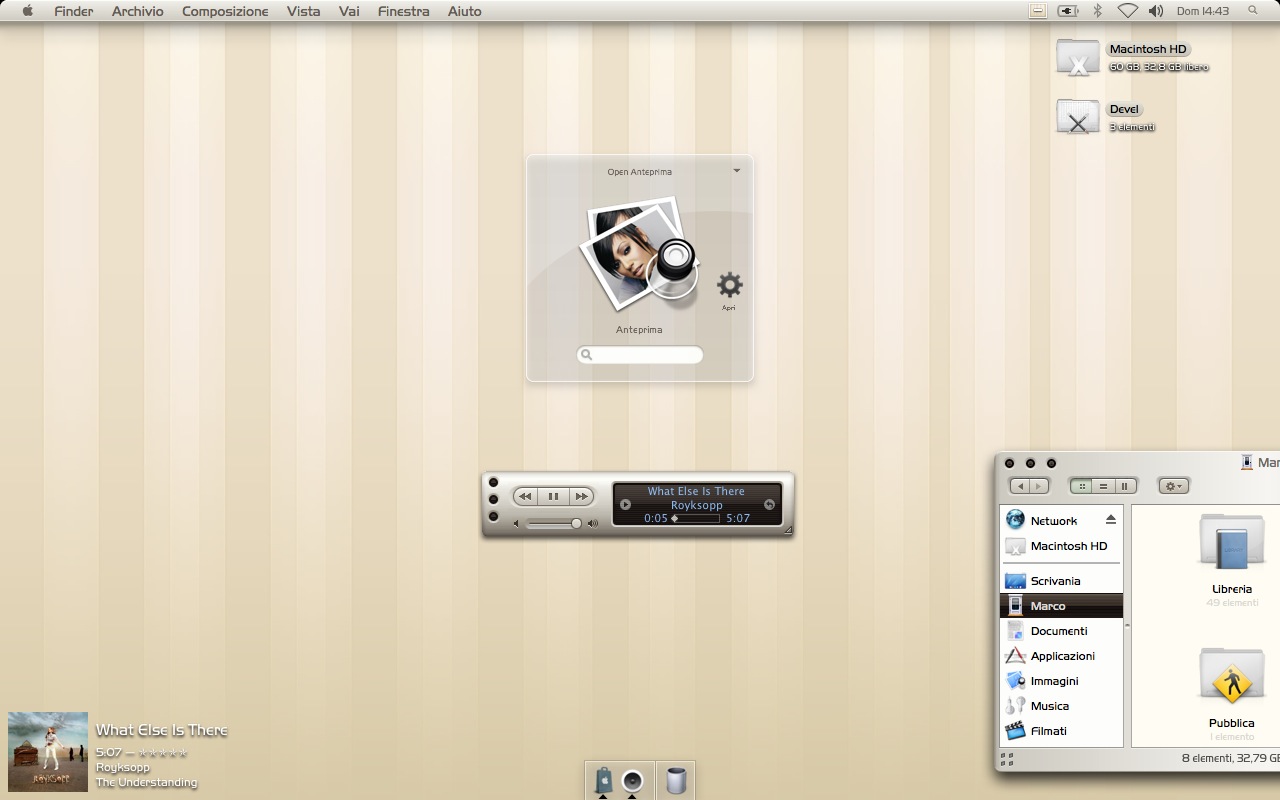Switch Finder to list view
The height and width of the screenshot is (800, 1280).
tap(1103, 486)
